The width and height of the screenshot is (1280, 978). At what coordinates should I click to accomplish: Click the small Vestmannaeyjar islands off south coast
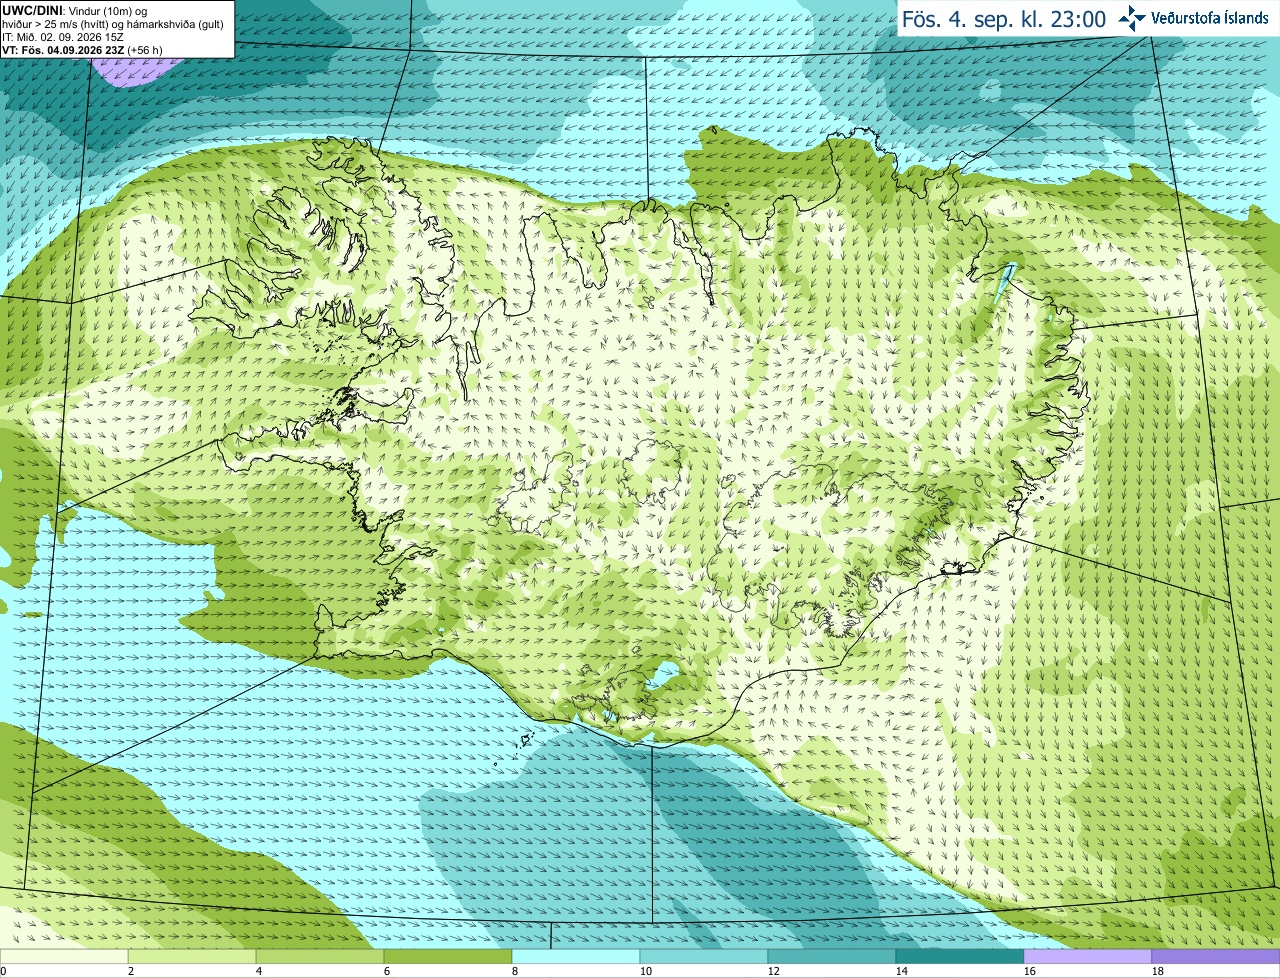point(523,742)
